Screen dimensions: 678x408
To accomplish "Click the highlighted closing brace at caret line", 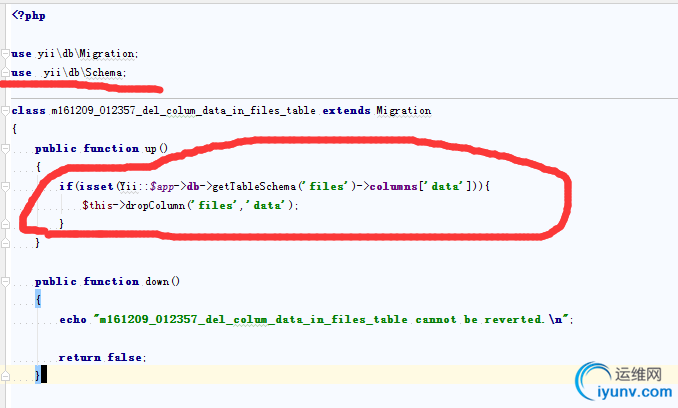I will 38,375.
